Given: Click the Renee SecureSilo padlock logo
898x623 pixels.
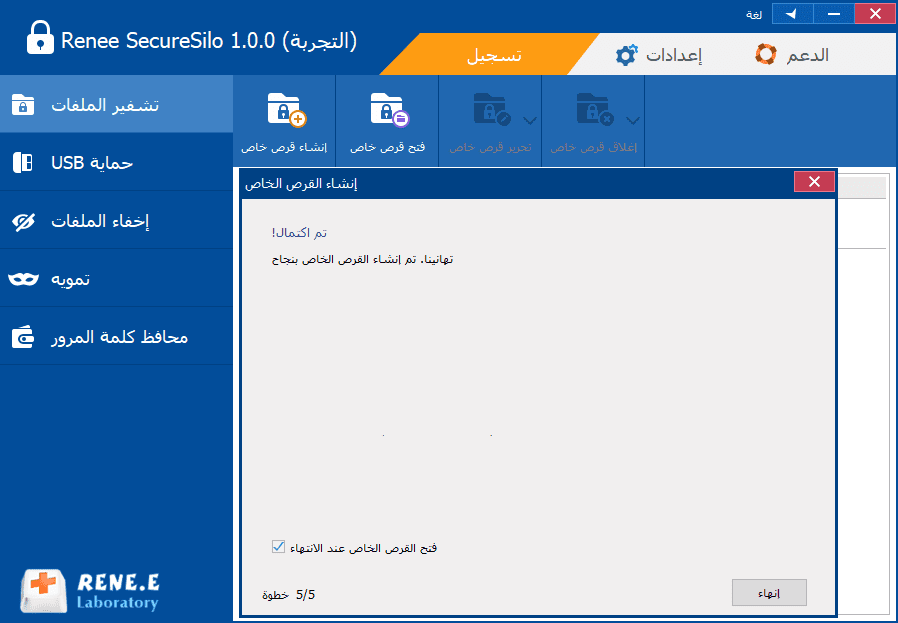Looking at the screenshot, I should pyautogui.click(x=40, y=38).
